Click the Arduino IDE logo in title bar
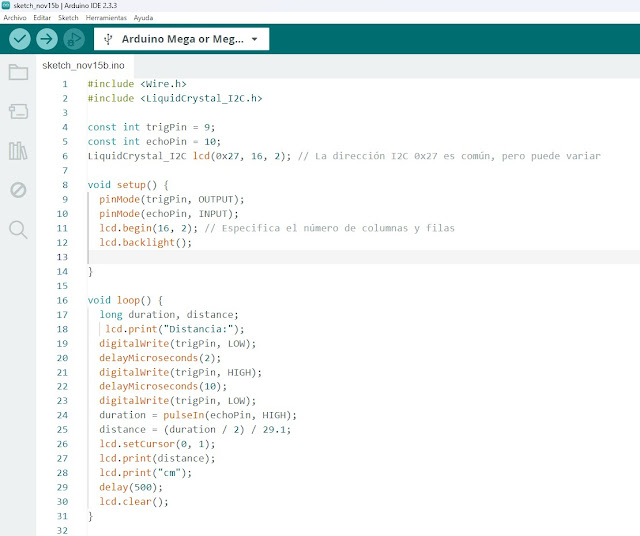 click(x=6, y=5)
